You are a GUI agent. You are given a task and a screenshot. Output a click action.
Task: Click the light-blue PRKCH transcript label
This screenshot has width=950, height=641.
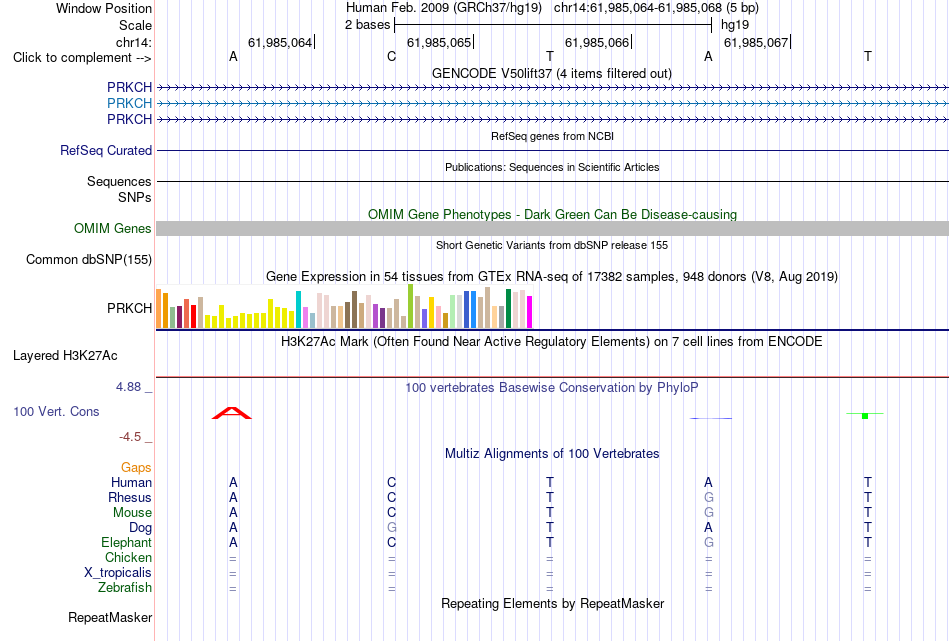129,104
